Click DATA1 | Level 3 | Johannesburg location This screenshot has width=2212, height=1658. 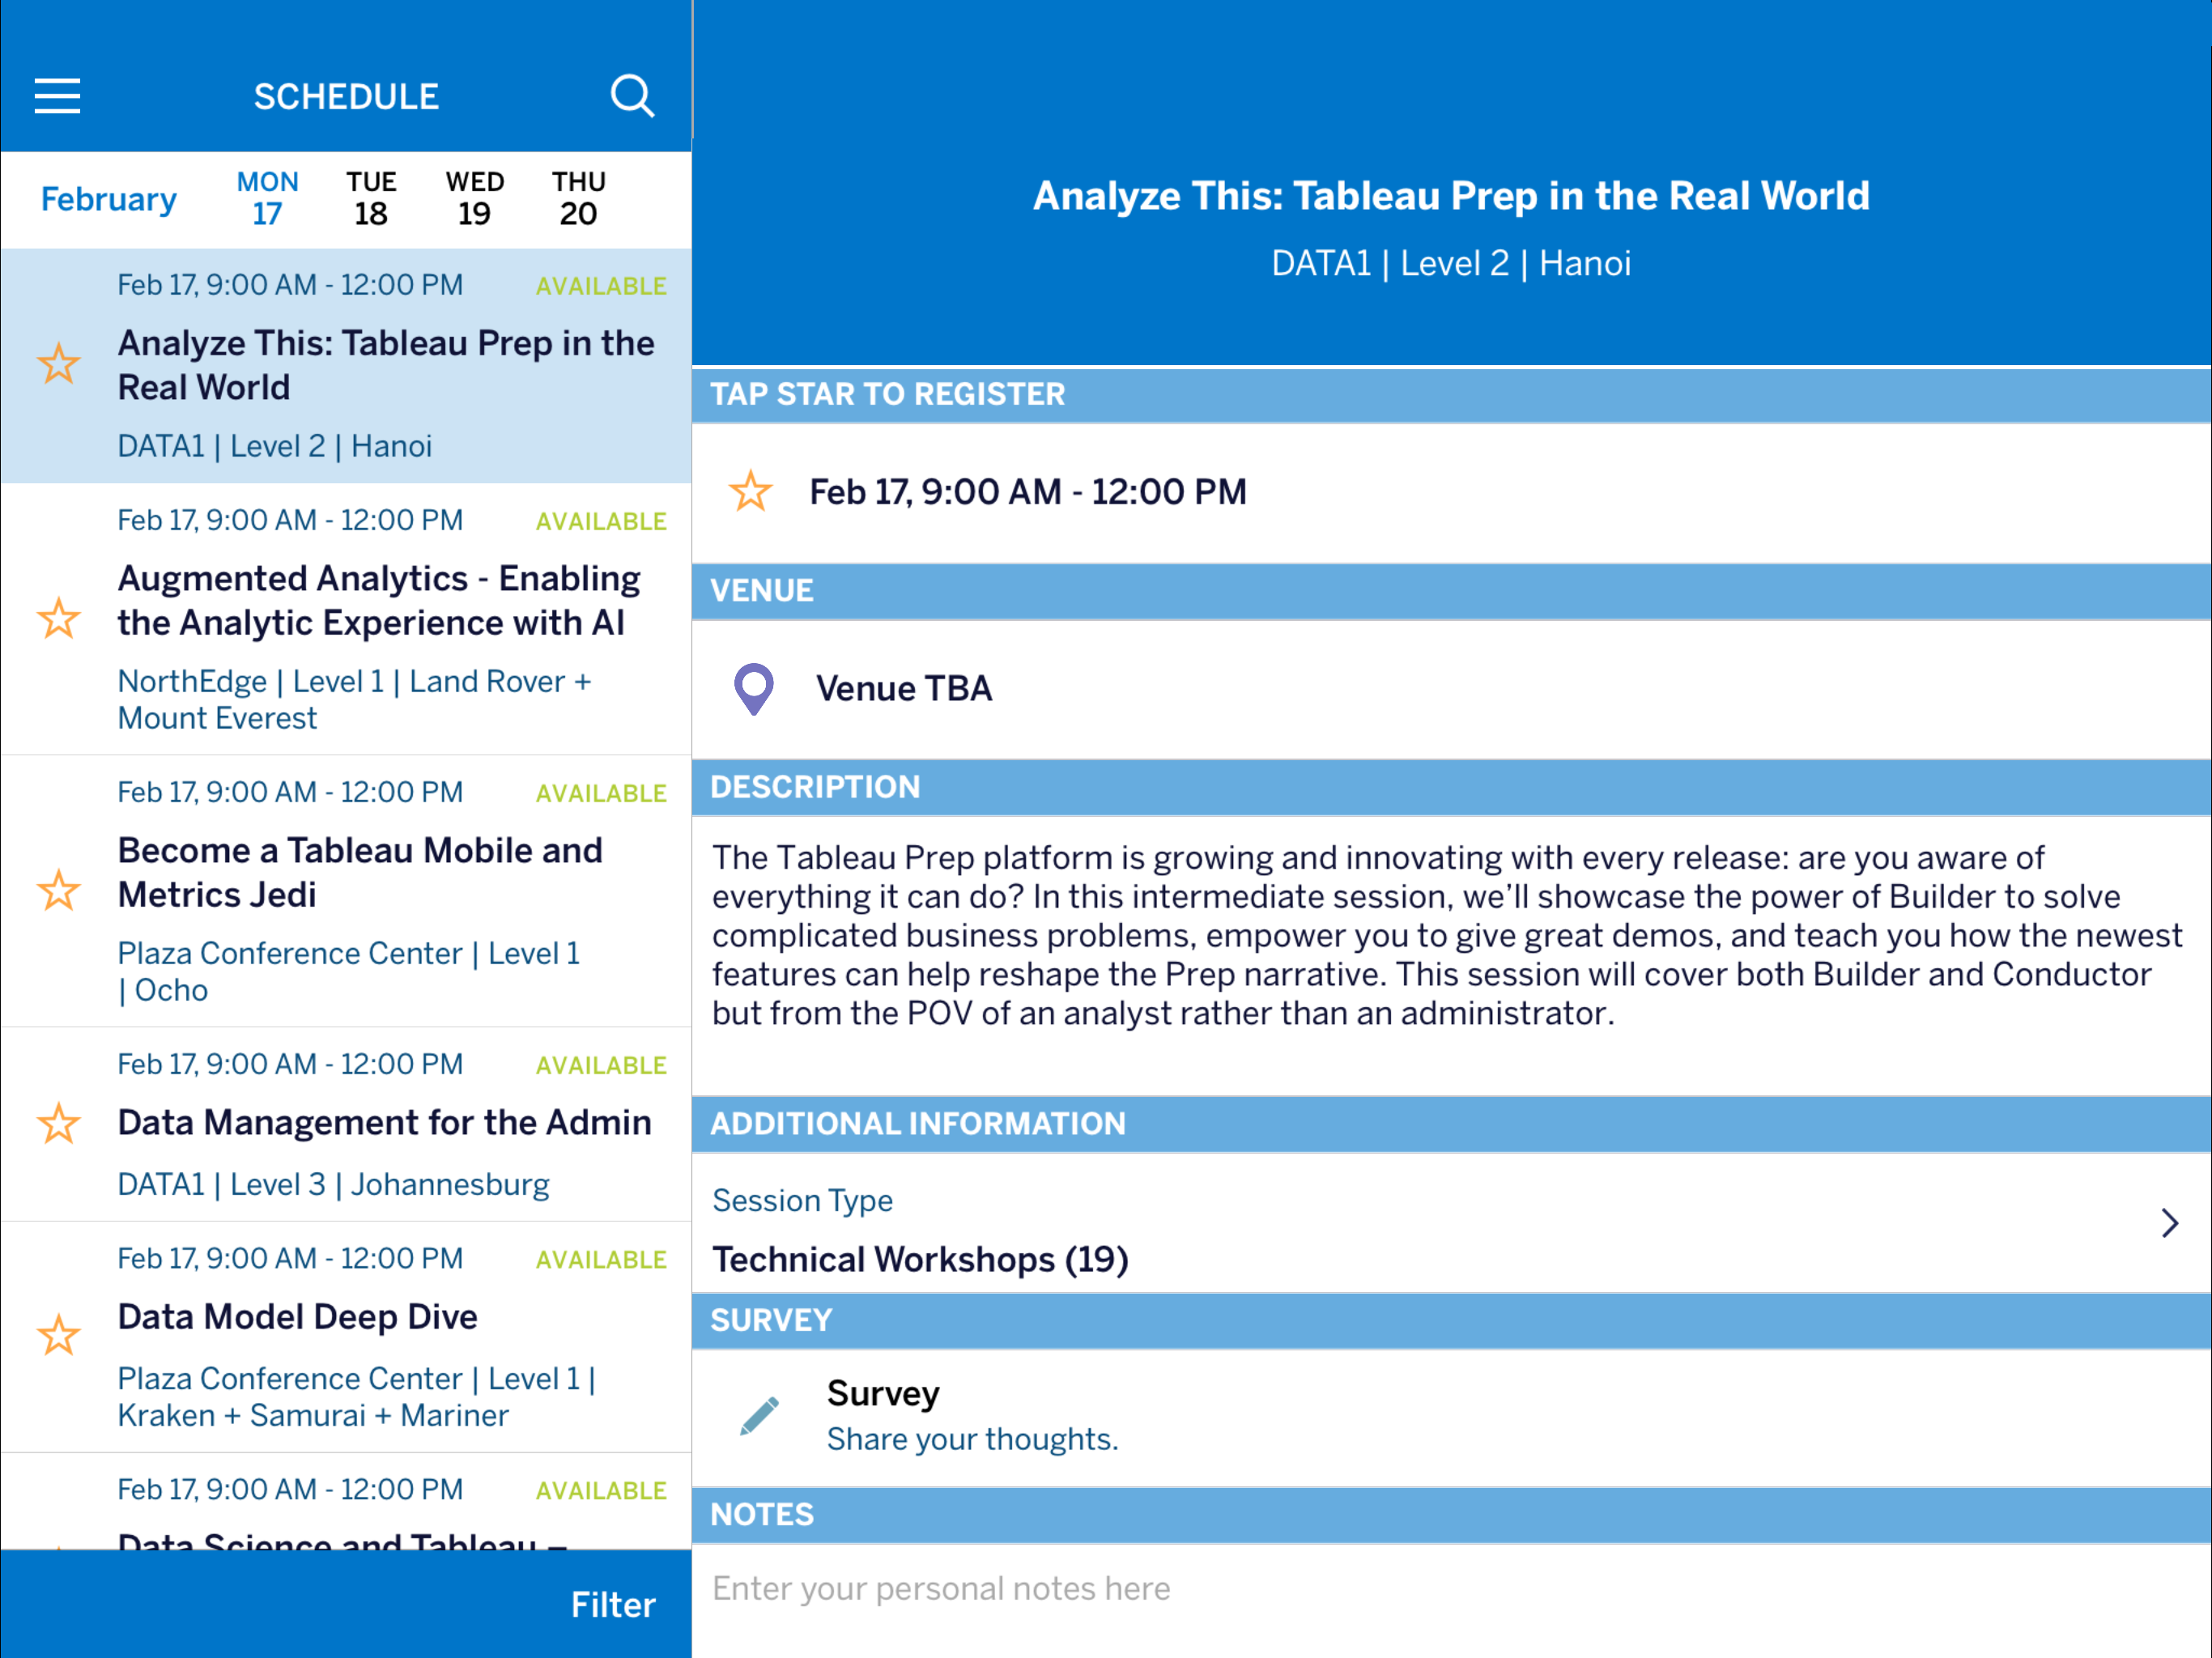pyautogui.click(x=333, y=1184)
